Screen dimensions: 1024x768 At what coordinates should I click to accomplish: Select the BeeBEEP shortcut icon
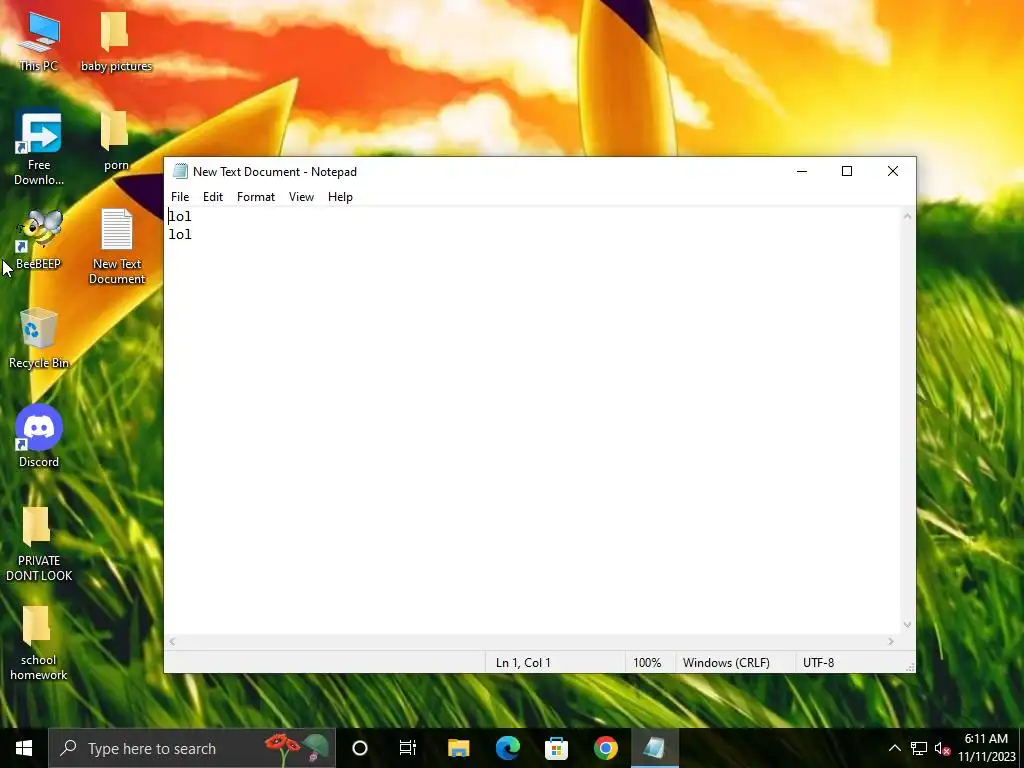[39, 240]
